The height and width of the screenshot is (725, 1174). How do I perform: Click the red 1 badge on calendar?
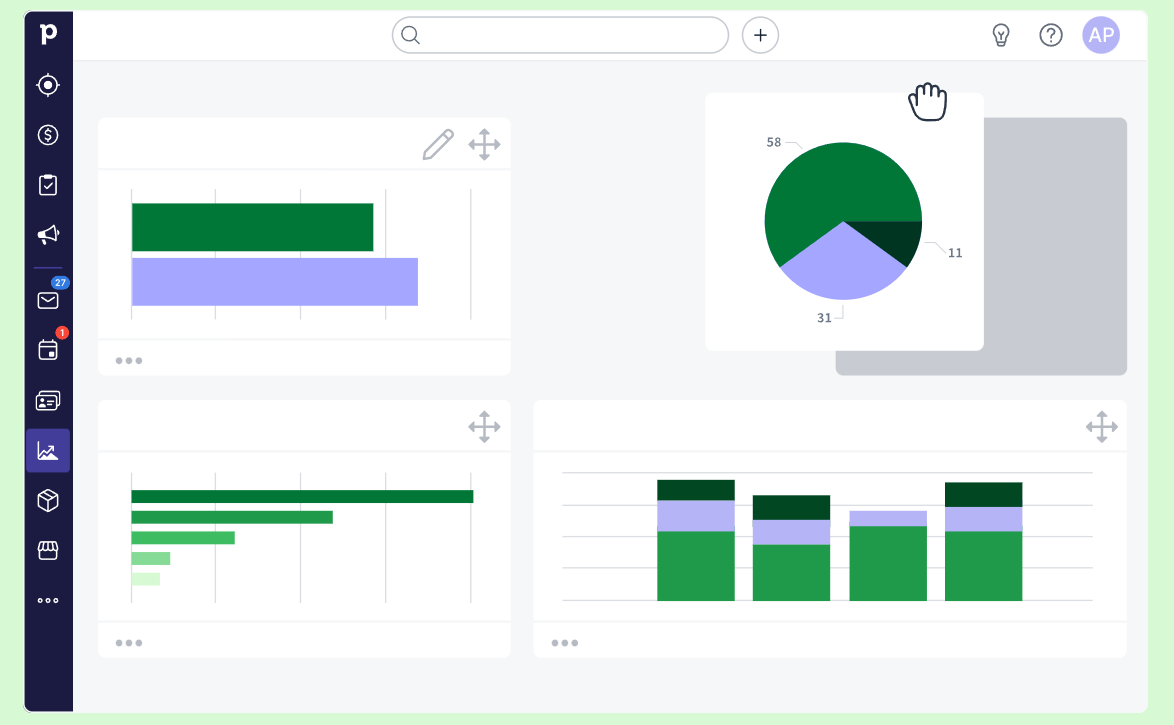pyautogui.click(x=62, y=333)
